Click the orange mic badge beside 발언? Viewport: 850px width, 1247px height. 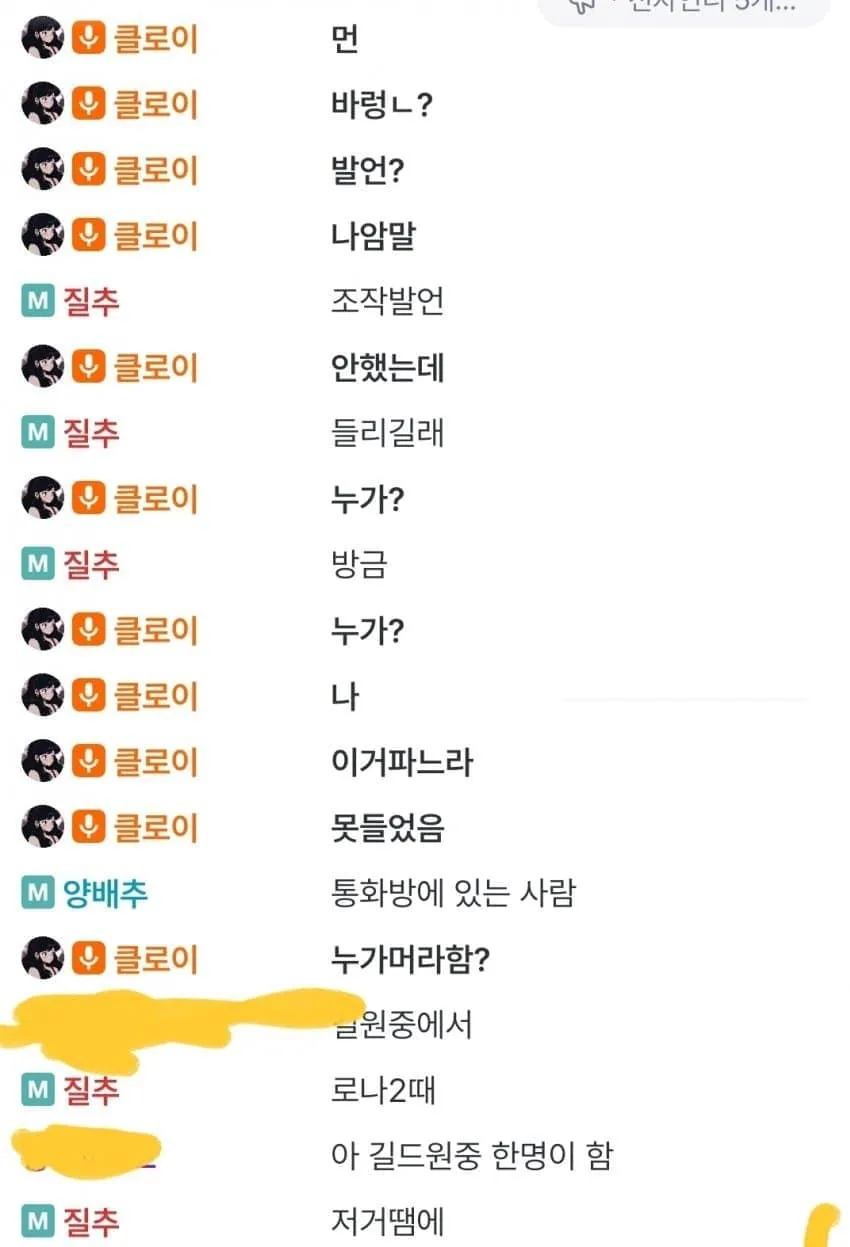pyautogui.click(x=89, y=170)
